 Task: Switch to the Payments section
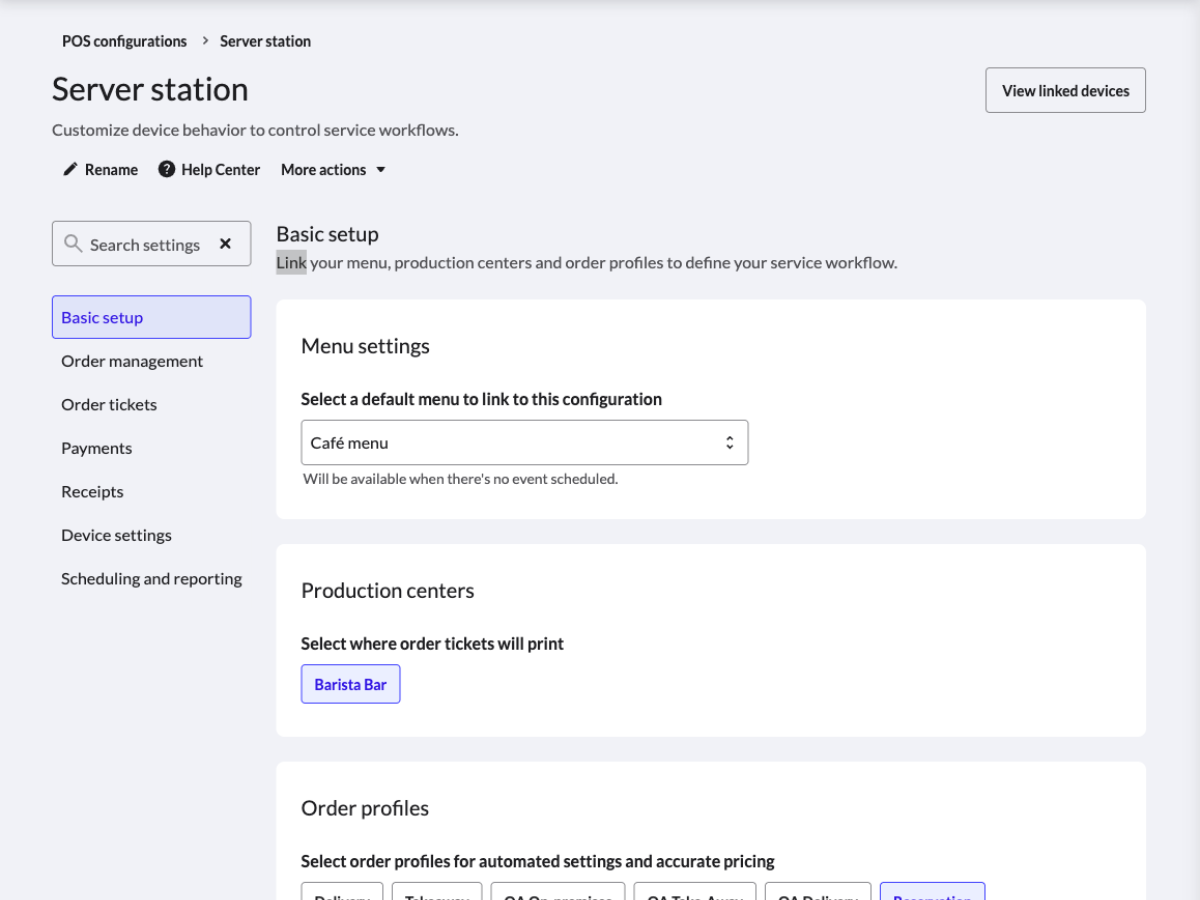96,447
